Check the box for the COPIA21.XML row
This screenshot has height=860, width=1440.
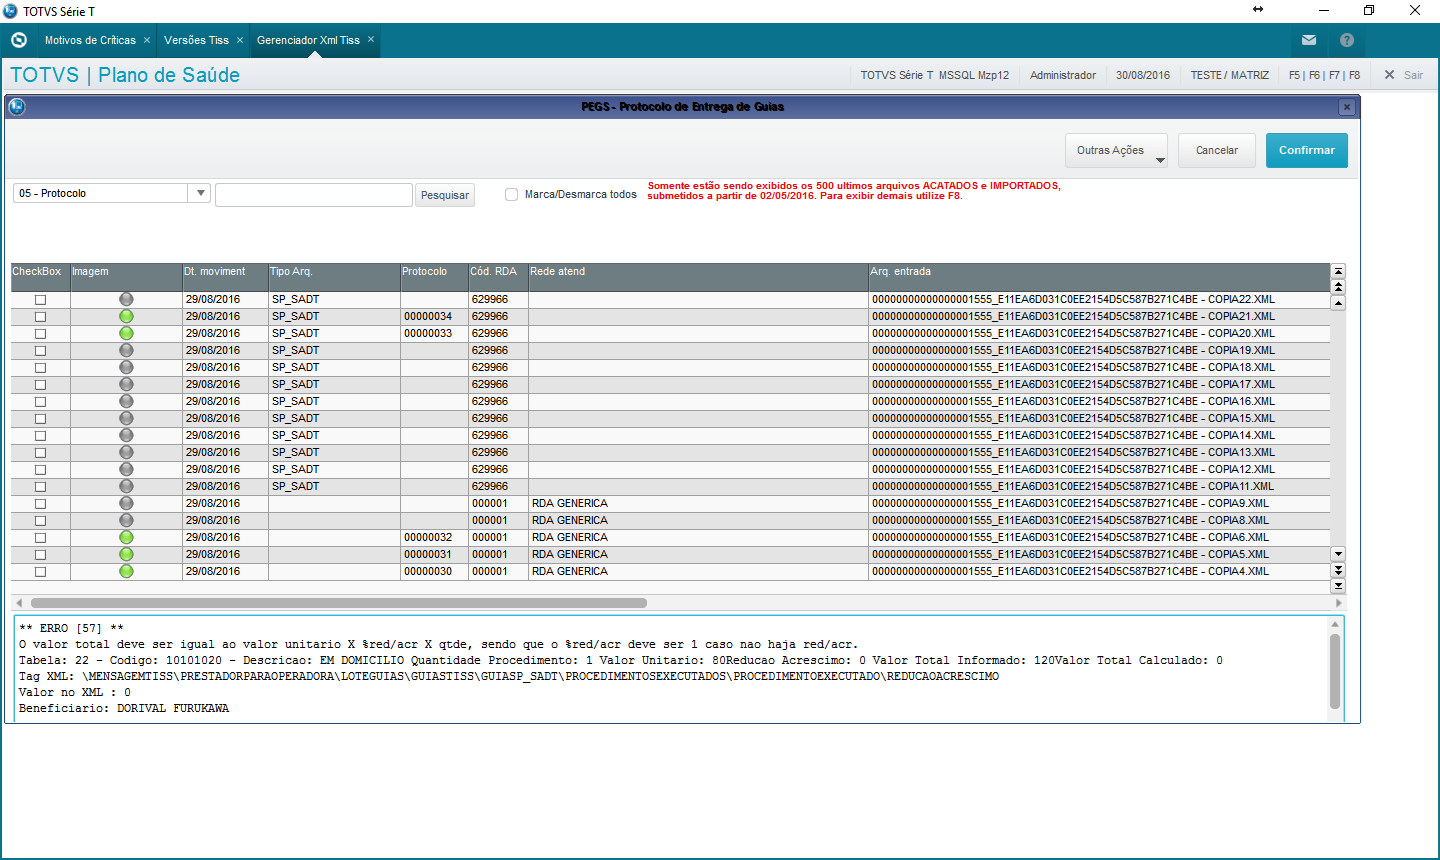(x=40, y=317)
